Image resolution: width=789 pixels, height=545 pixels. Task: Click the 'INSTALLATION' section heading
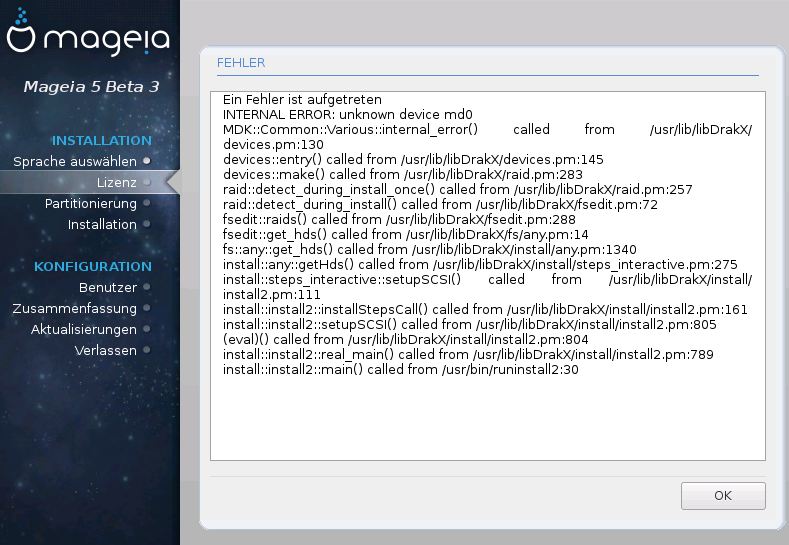point(102,140)
